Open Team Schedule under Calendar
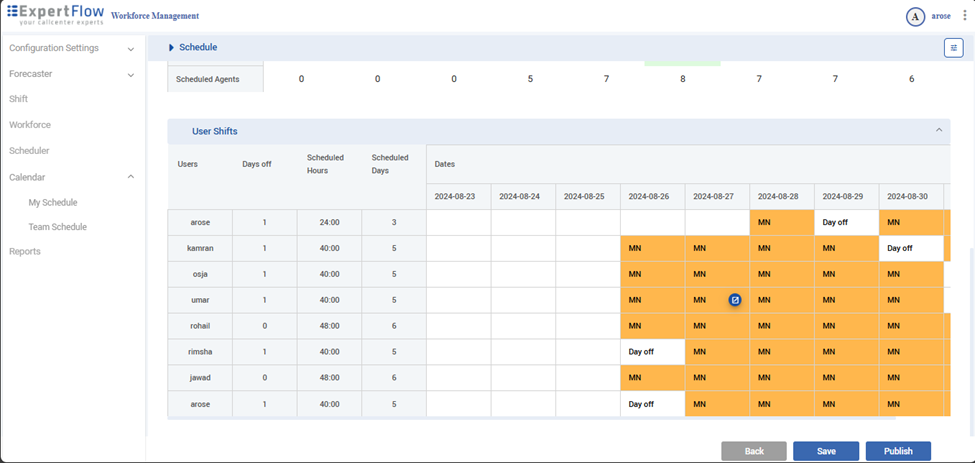Screen dimensions: 975x463 [57, 227]
